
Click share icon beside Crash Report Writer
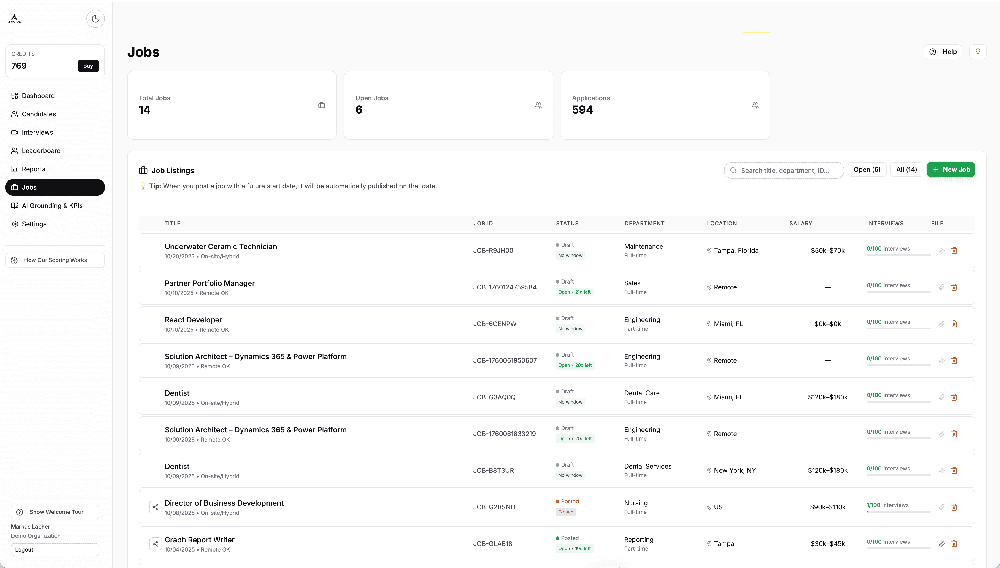[154, 544]
